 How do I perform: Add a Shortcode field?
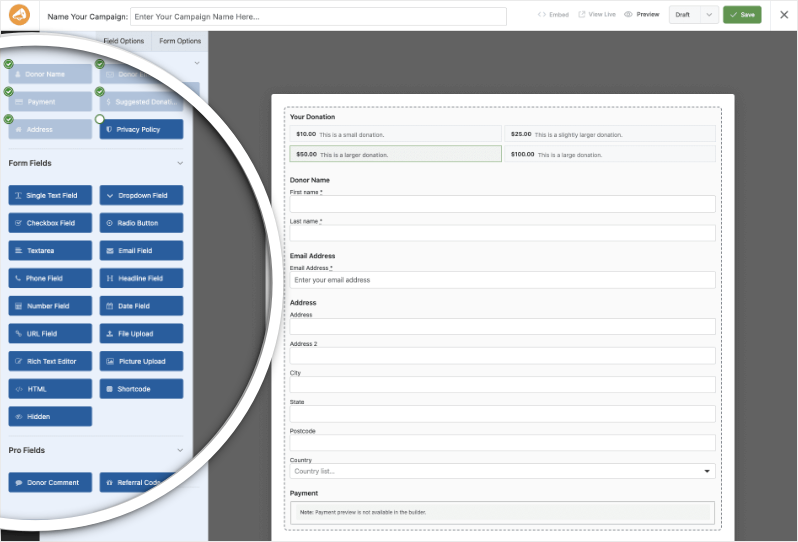coord(141,389)
